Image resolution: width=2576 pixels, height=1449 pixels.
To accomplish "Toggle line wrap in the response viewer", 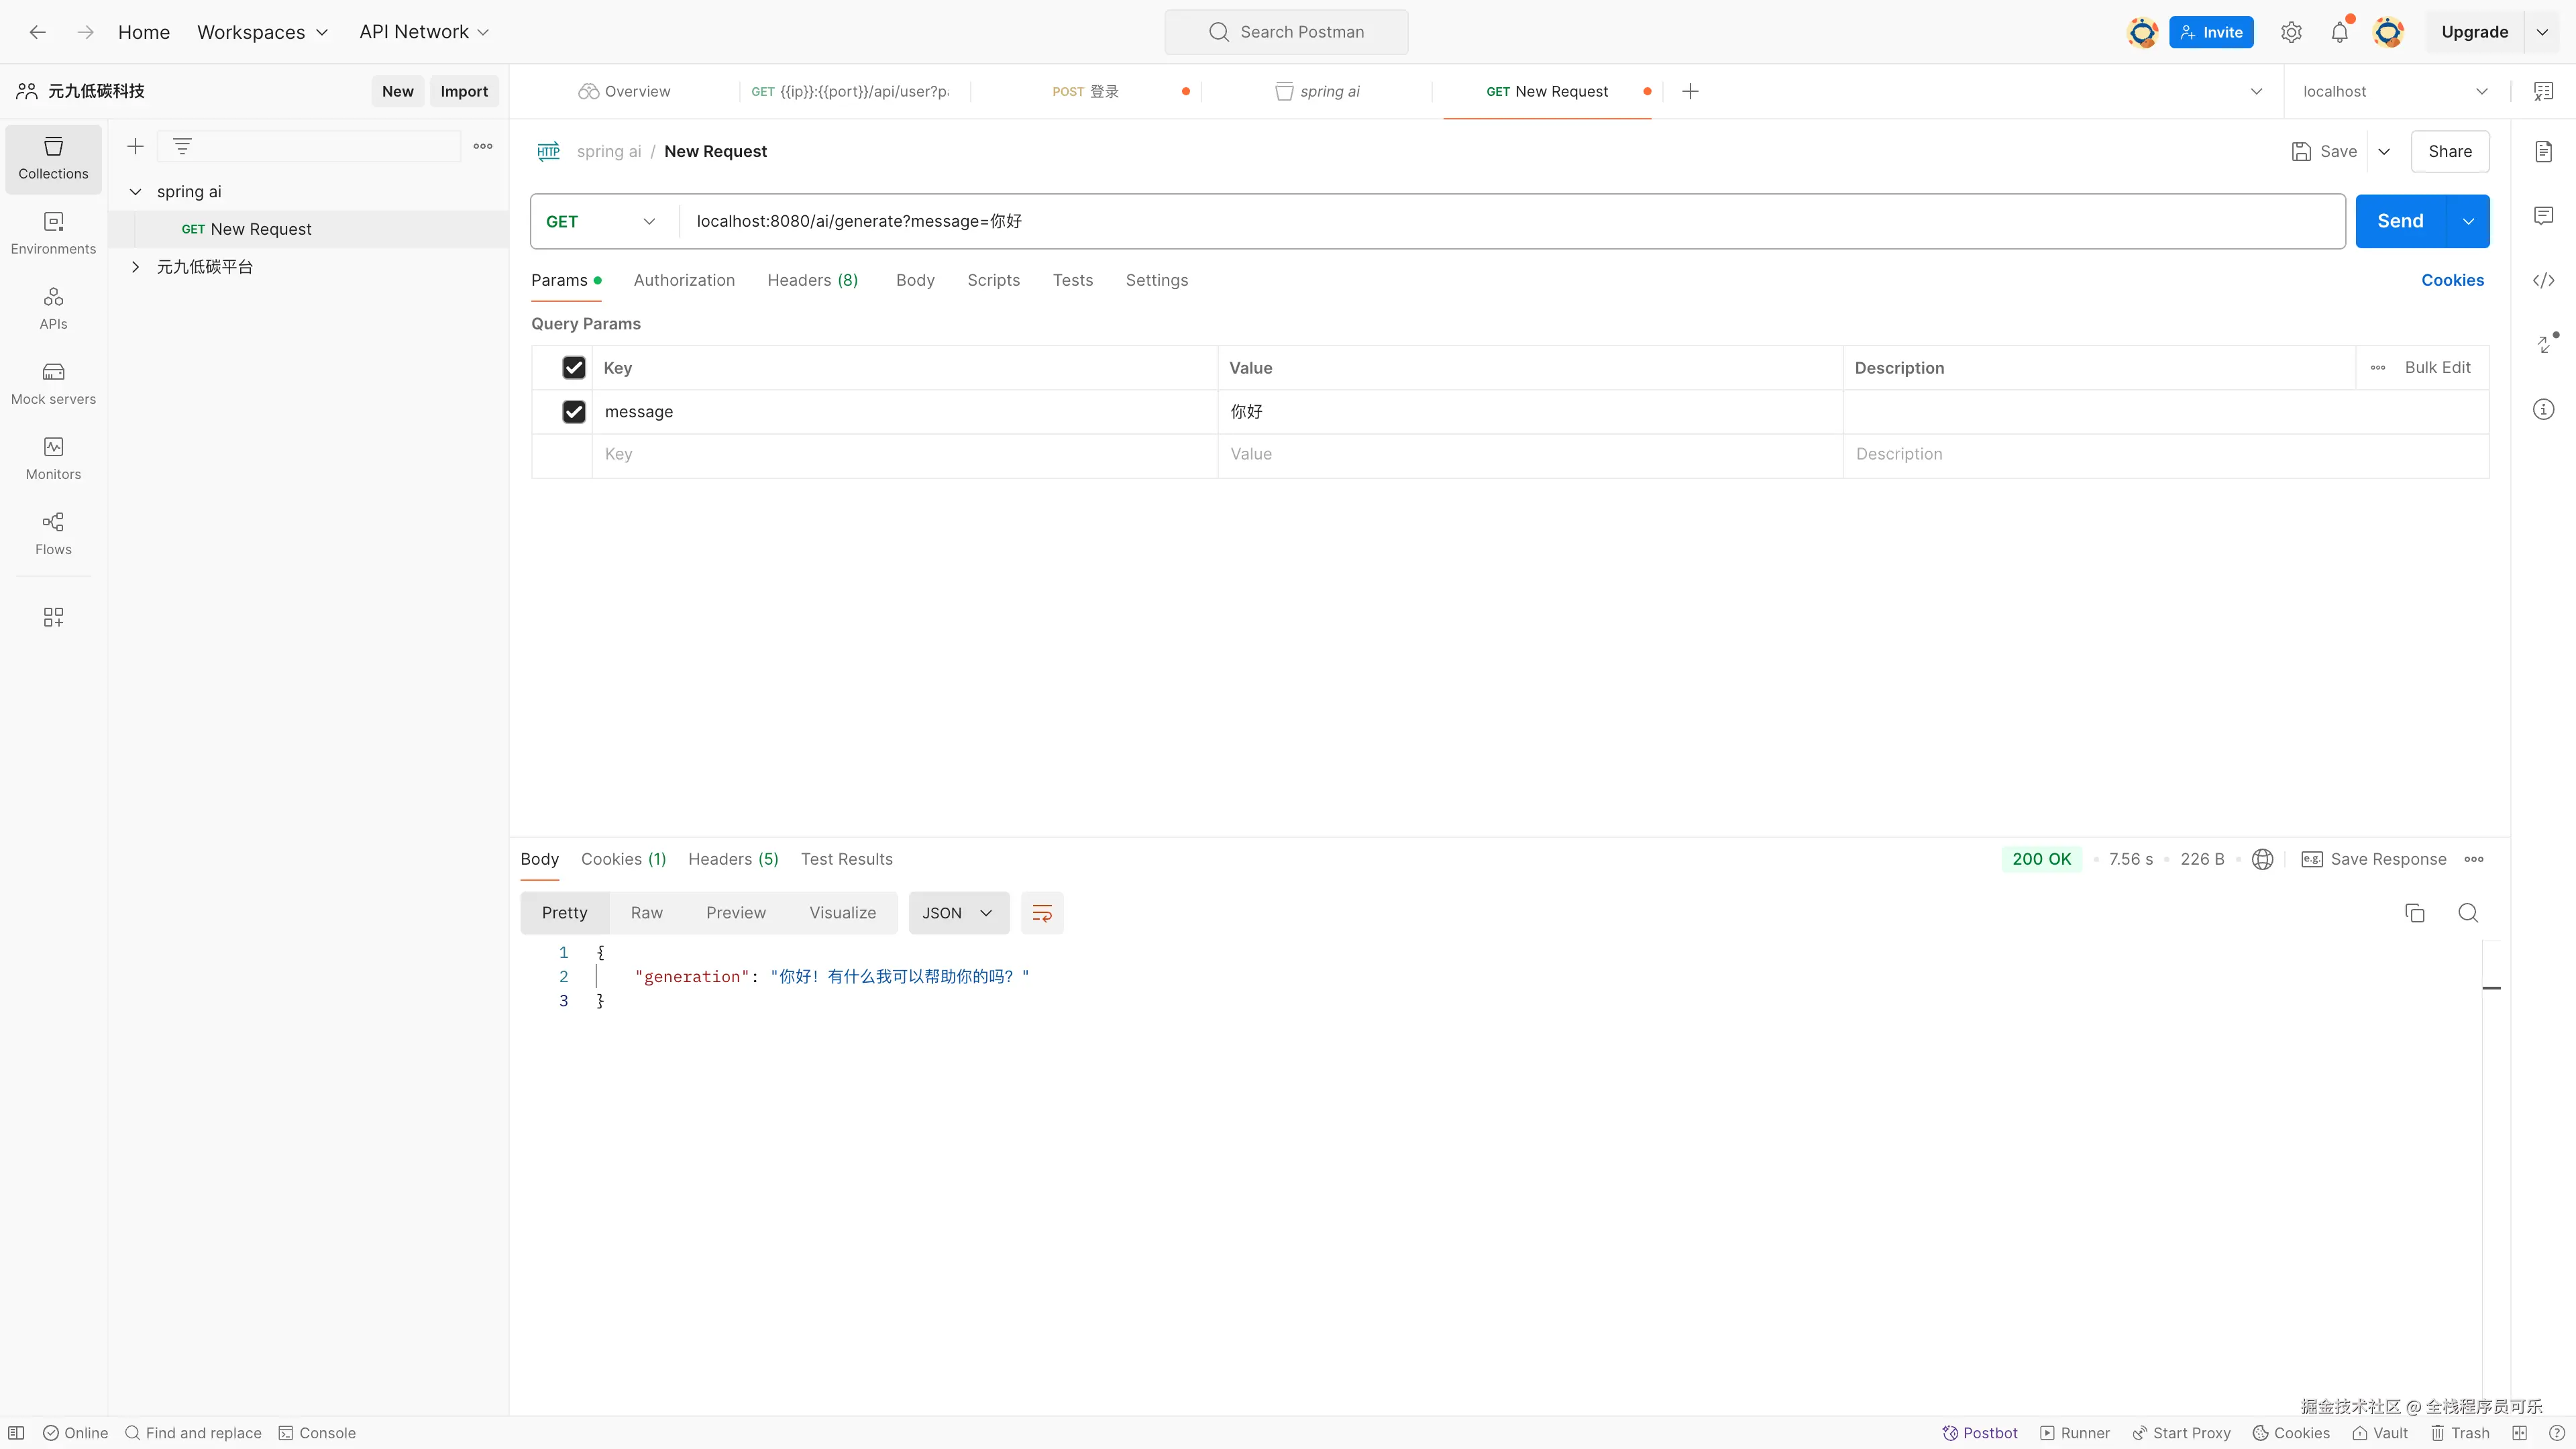I will click(x=1042, y=913).
